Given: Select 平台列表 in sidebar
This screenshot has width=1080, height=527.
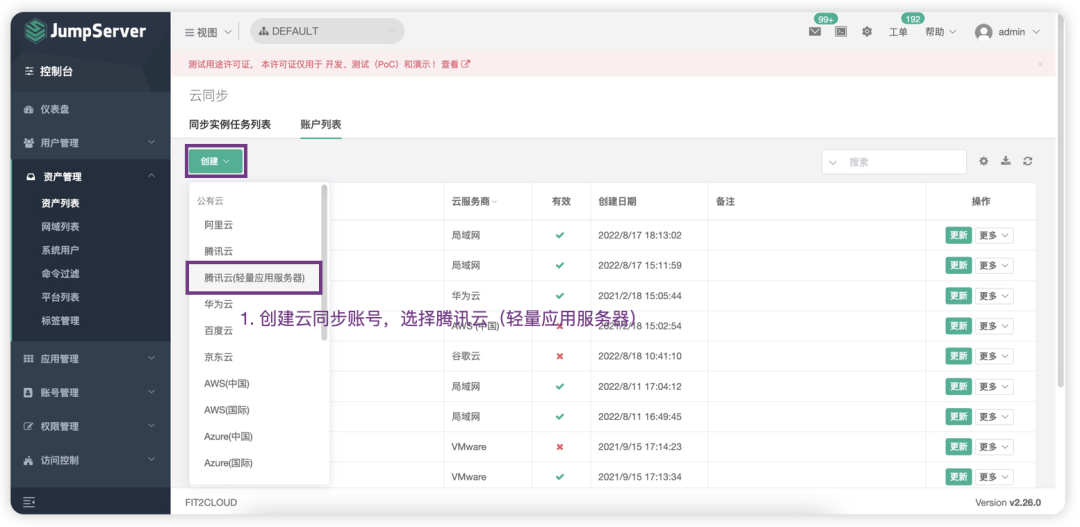Looking at the screenshot, I should [x=60, y=297].
